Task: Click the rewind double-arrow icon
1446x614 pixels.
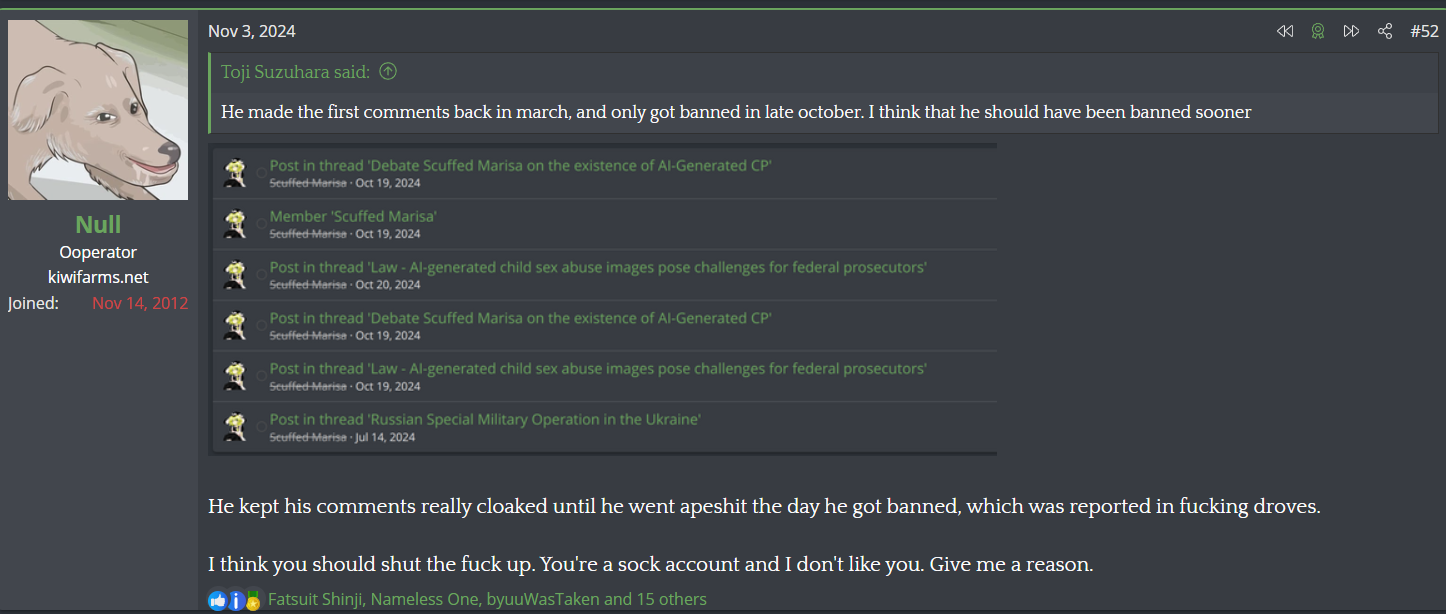Action: coord(1285,31)
